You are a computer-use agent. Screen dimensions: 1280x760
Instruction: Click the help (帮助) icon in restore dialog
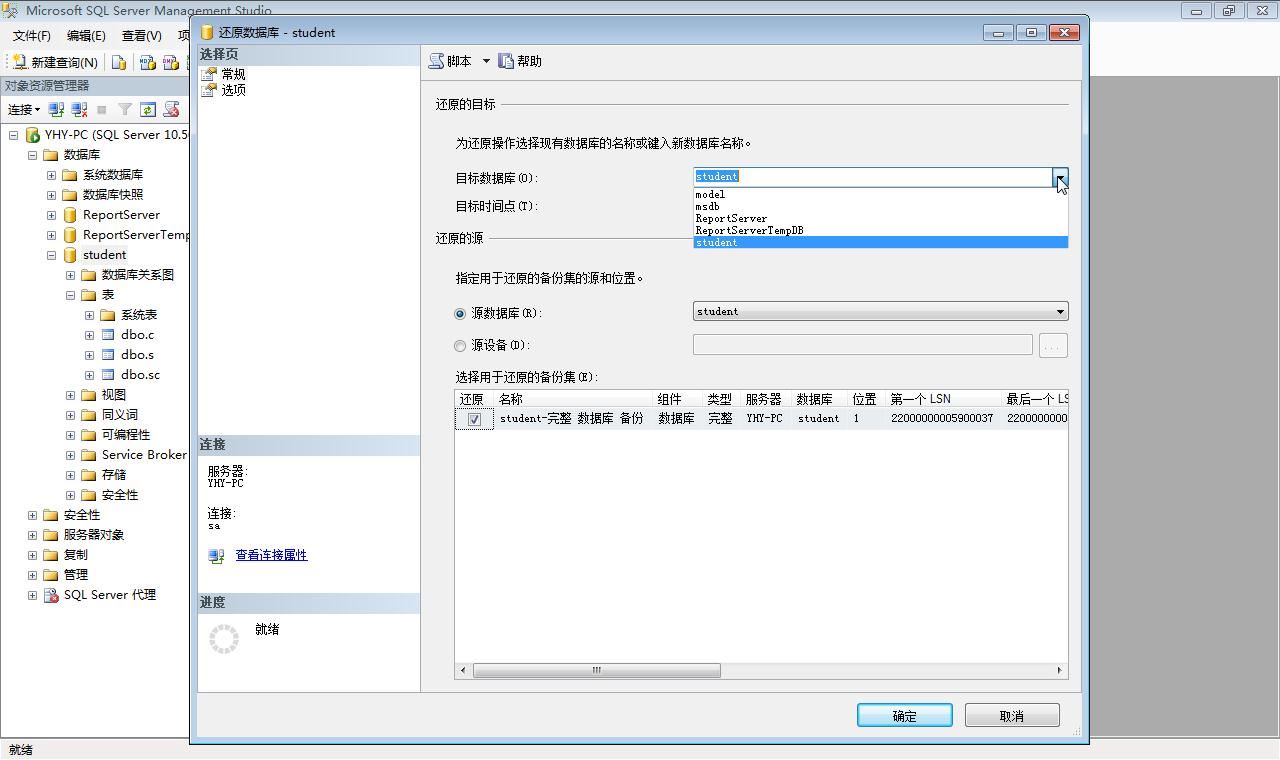(506, 61)
